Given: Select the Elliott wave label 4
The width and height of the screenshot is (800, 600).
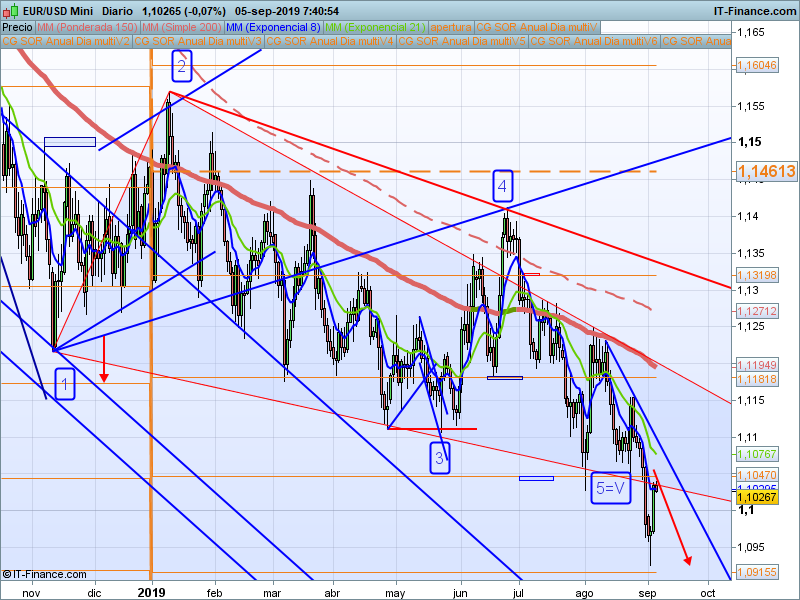Looking at the screenshot, I should click(x=503, y=186).
